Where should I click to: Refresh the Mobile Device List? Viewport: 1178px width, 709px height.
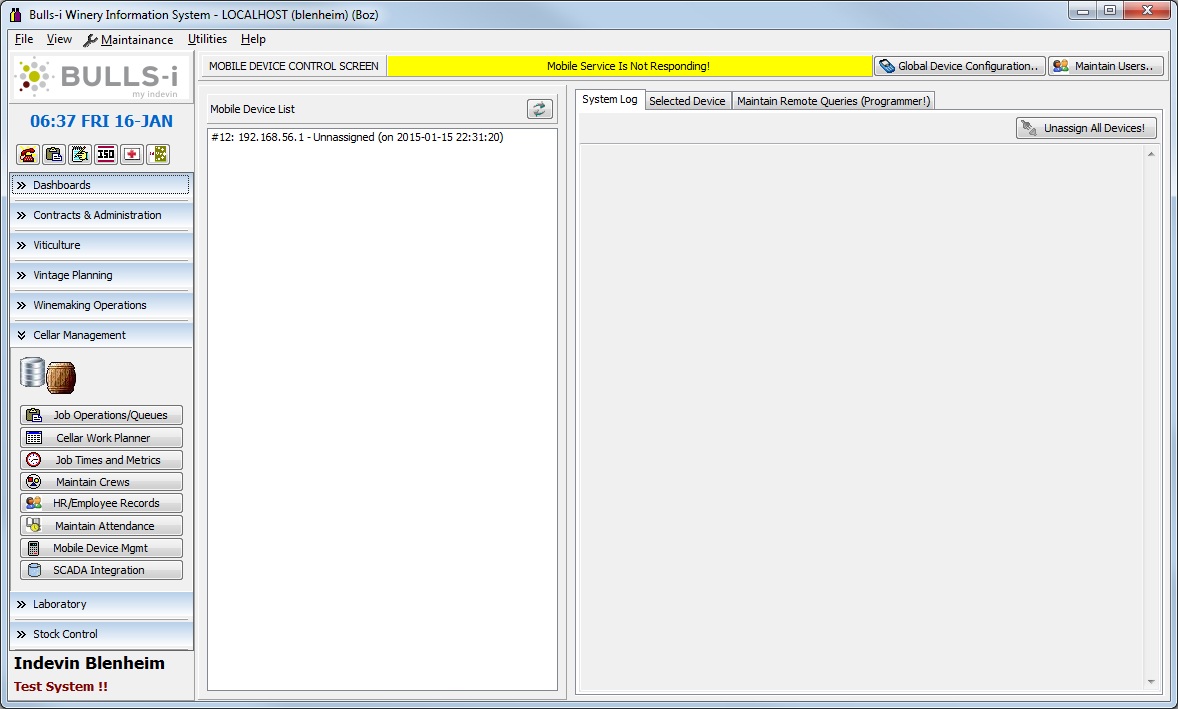(x=539, y=110)
